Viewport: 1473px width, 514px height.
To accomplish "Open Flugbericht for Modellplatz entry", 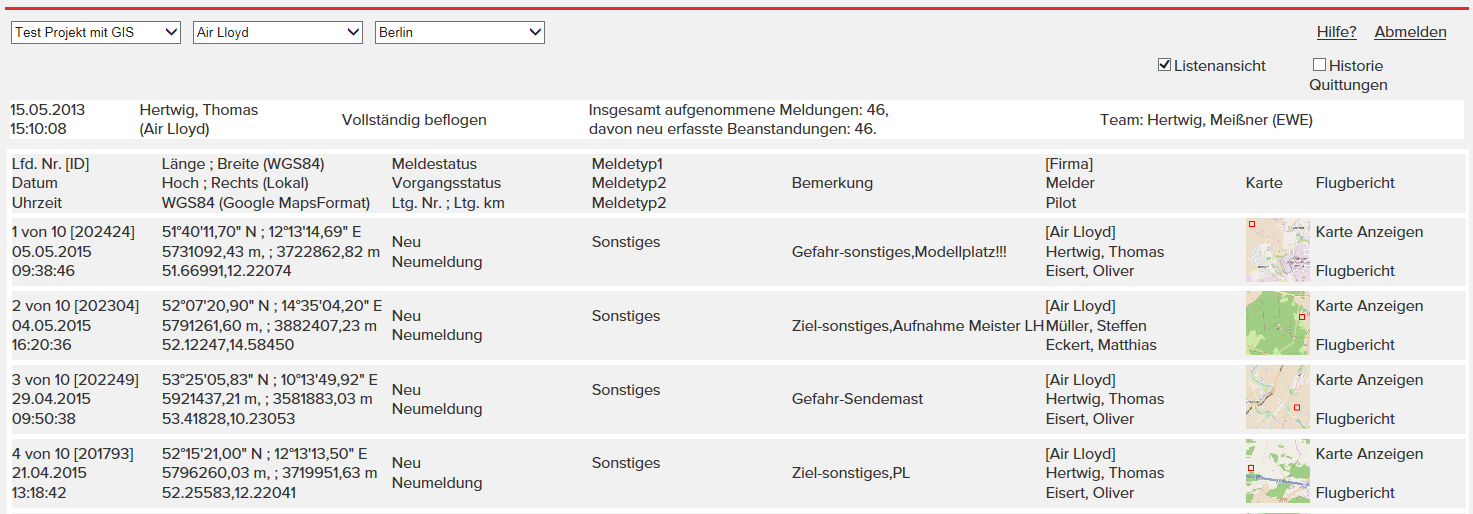I will point(1355,271).
